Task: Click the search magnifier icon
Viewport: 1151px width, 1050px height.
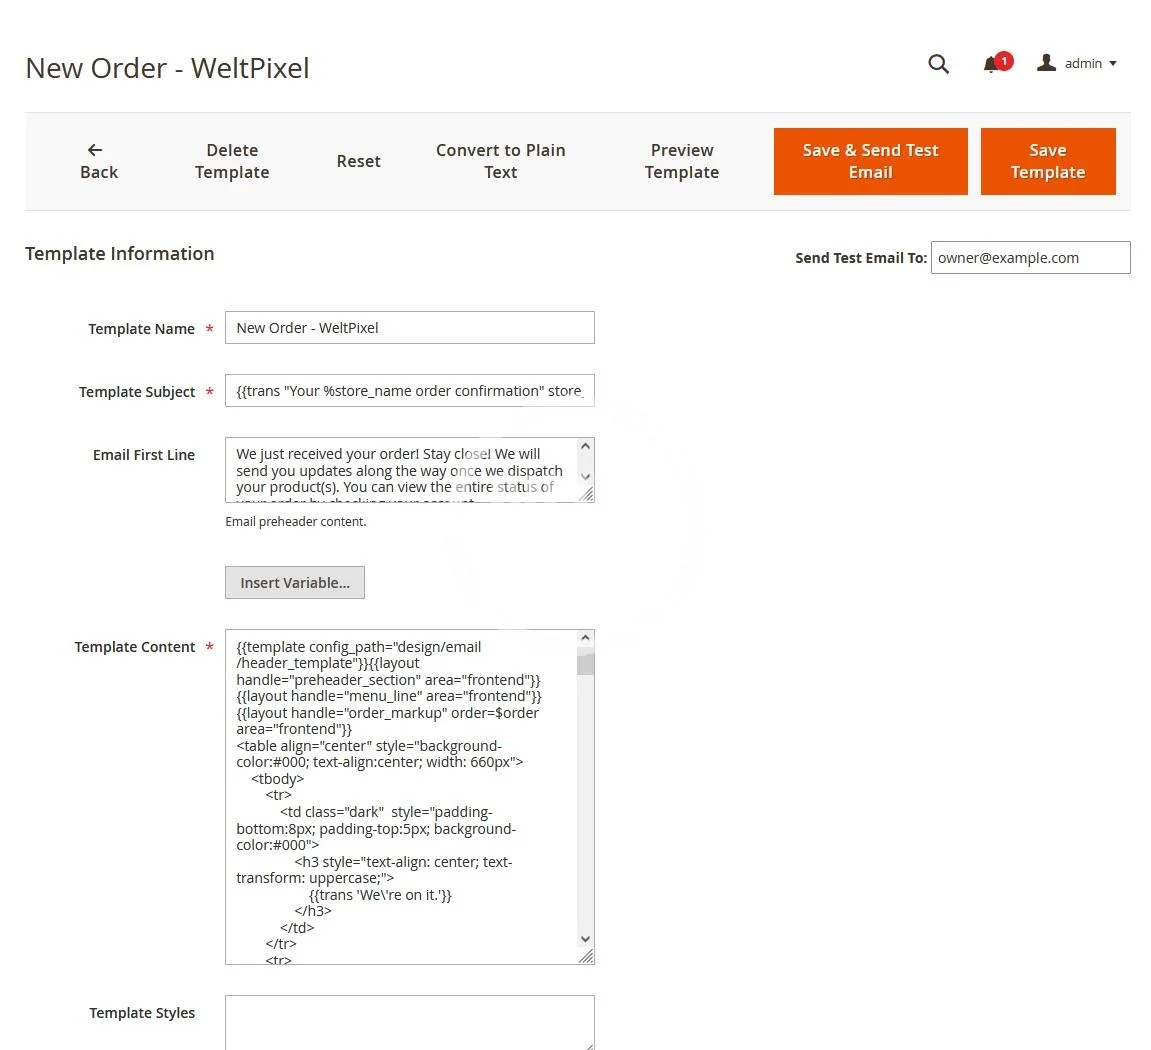Action: 938,64
